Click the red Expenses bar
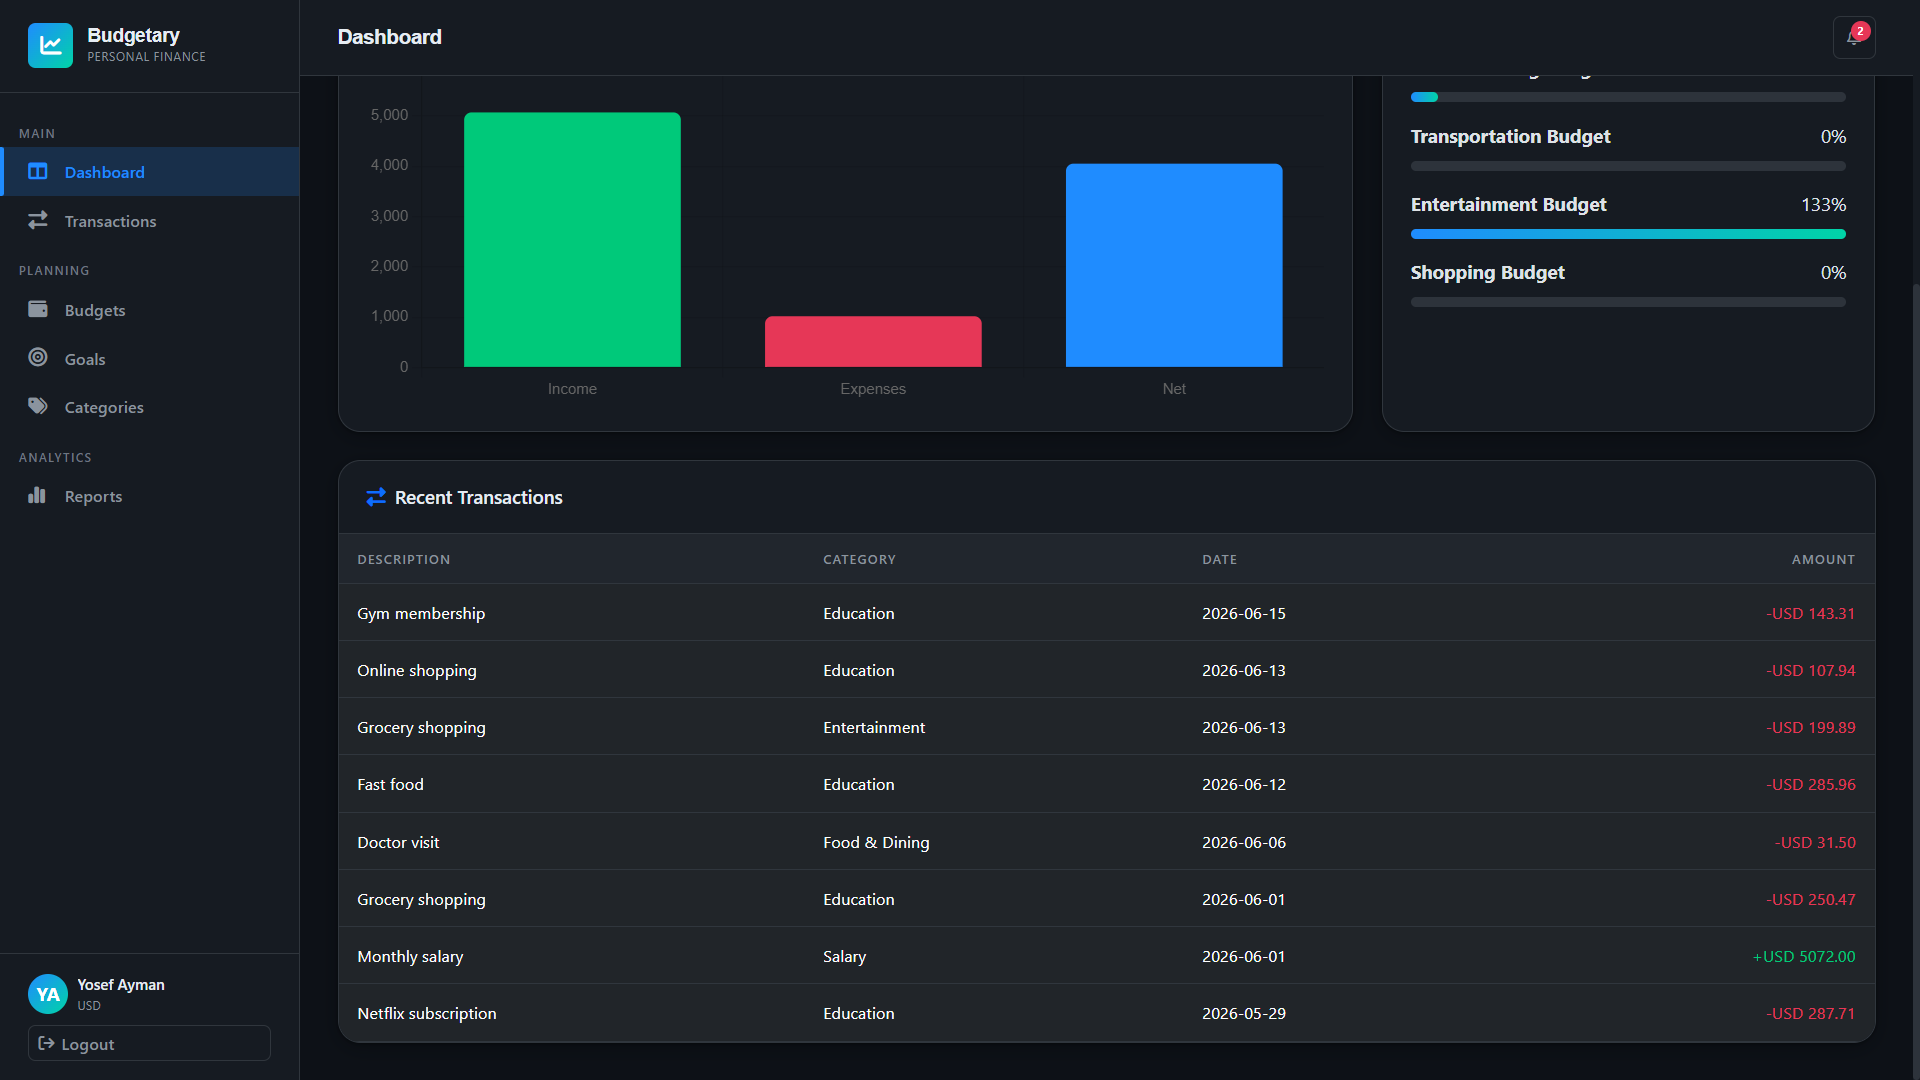 (873, 342)
